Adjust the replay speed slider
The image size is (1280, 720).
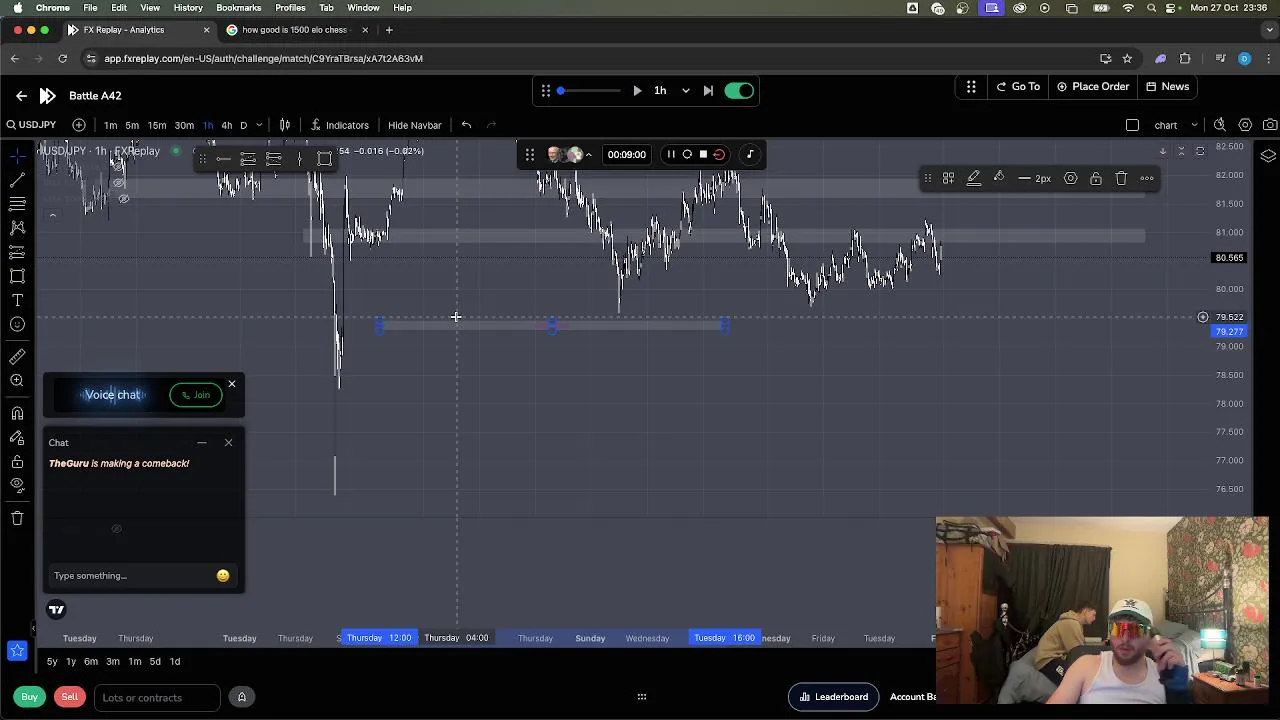click(590, 91)
